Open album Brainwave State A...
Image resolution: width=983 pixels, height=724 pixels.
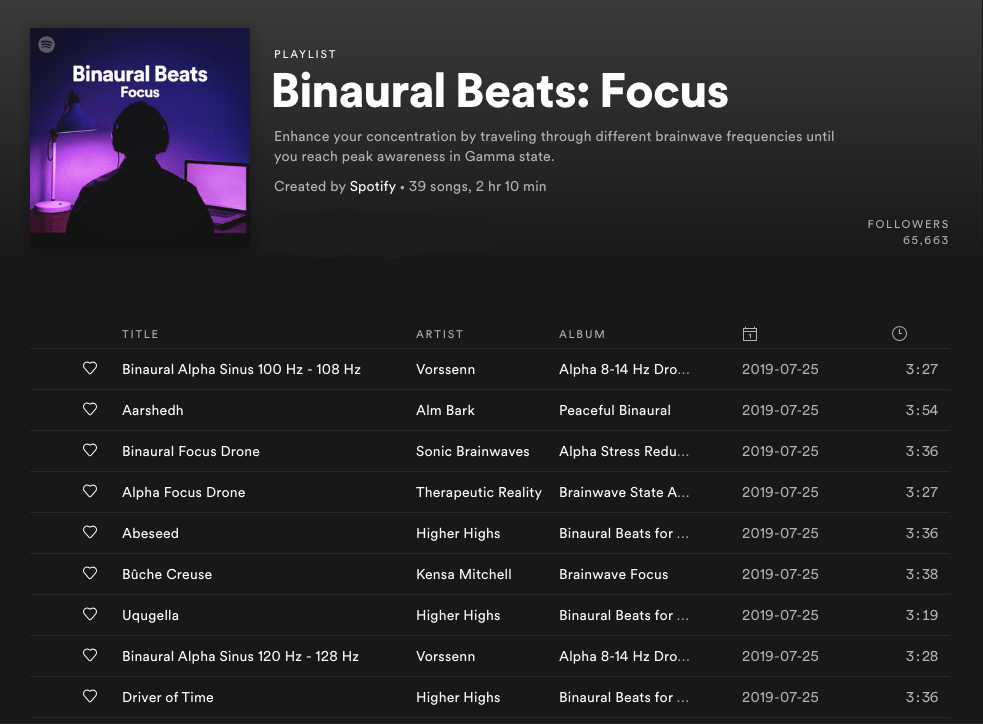tap(624, 492)
